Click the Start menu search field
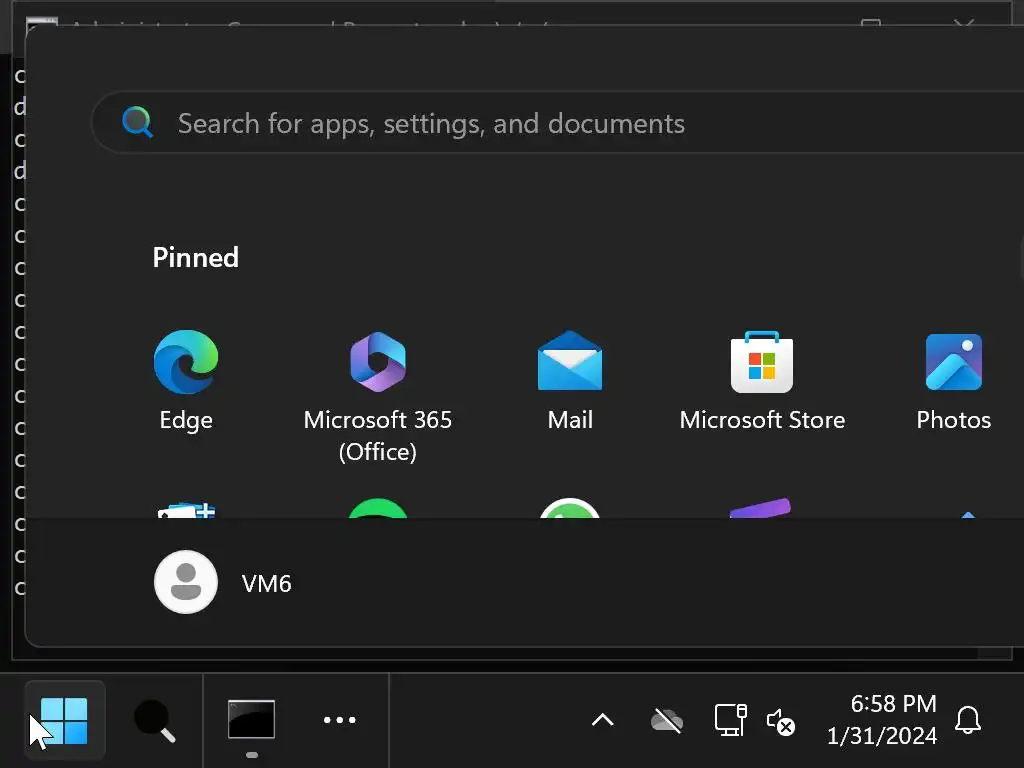 [x=558, y=123]
